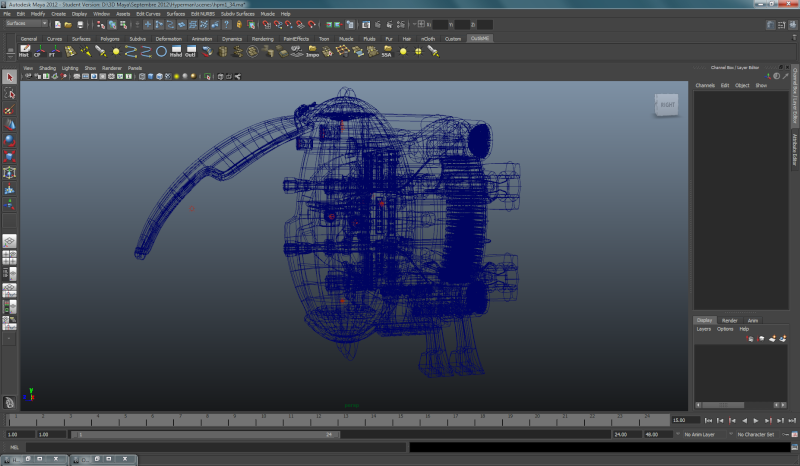The height and width of the screenshot is (466, 800).
Task: Open Outl outliner shelf button
Action: coord(191,51)
